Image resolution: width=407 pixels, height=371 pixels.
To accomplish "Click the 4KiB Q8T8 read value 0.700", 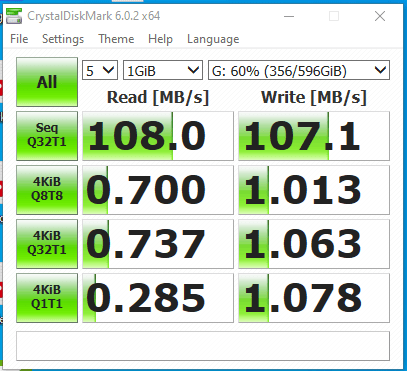I will pyautogui.click(x=158, y=190).
